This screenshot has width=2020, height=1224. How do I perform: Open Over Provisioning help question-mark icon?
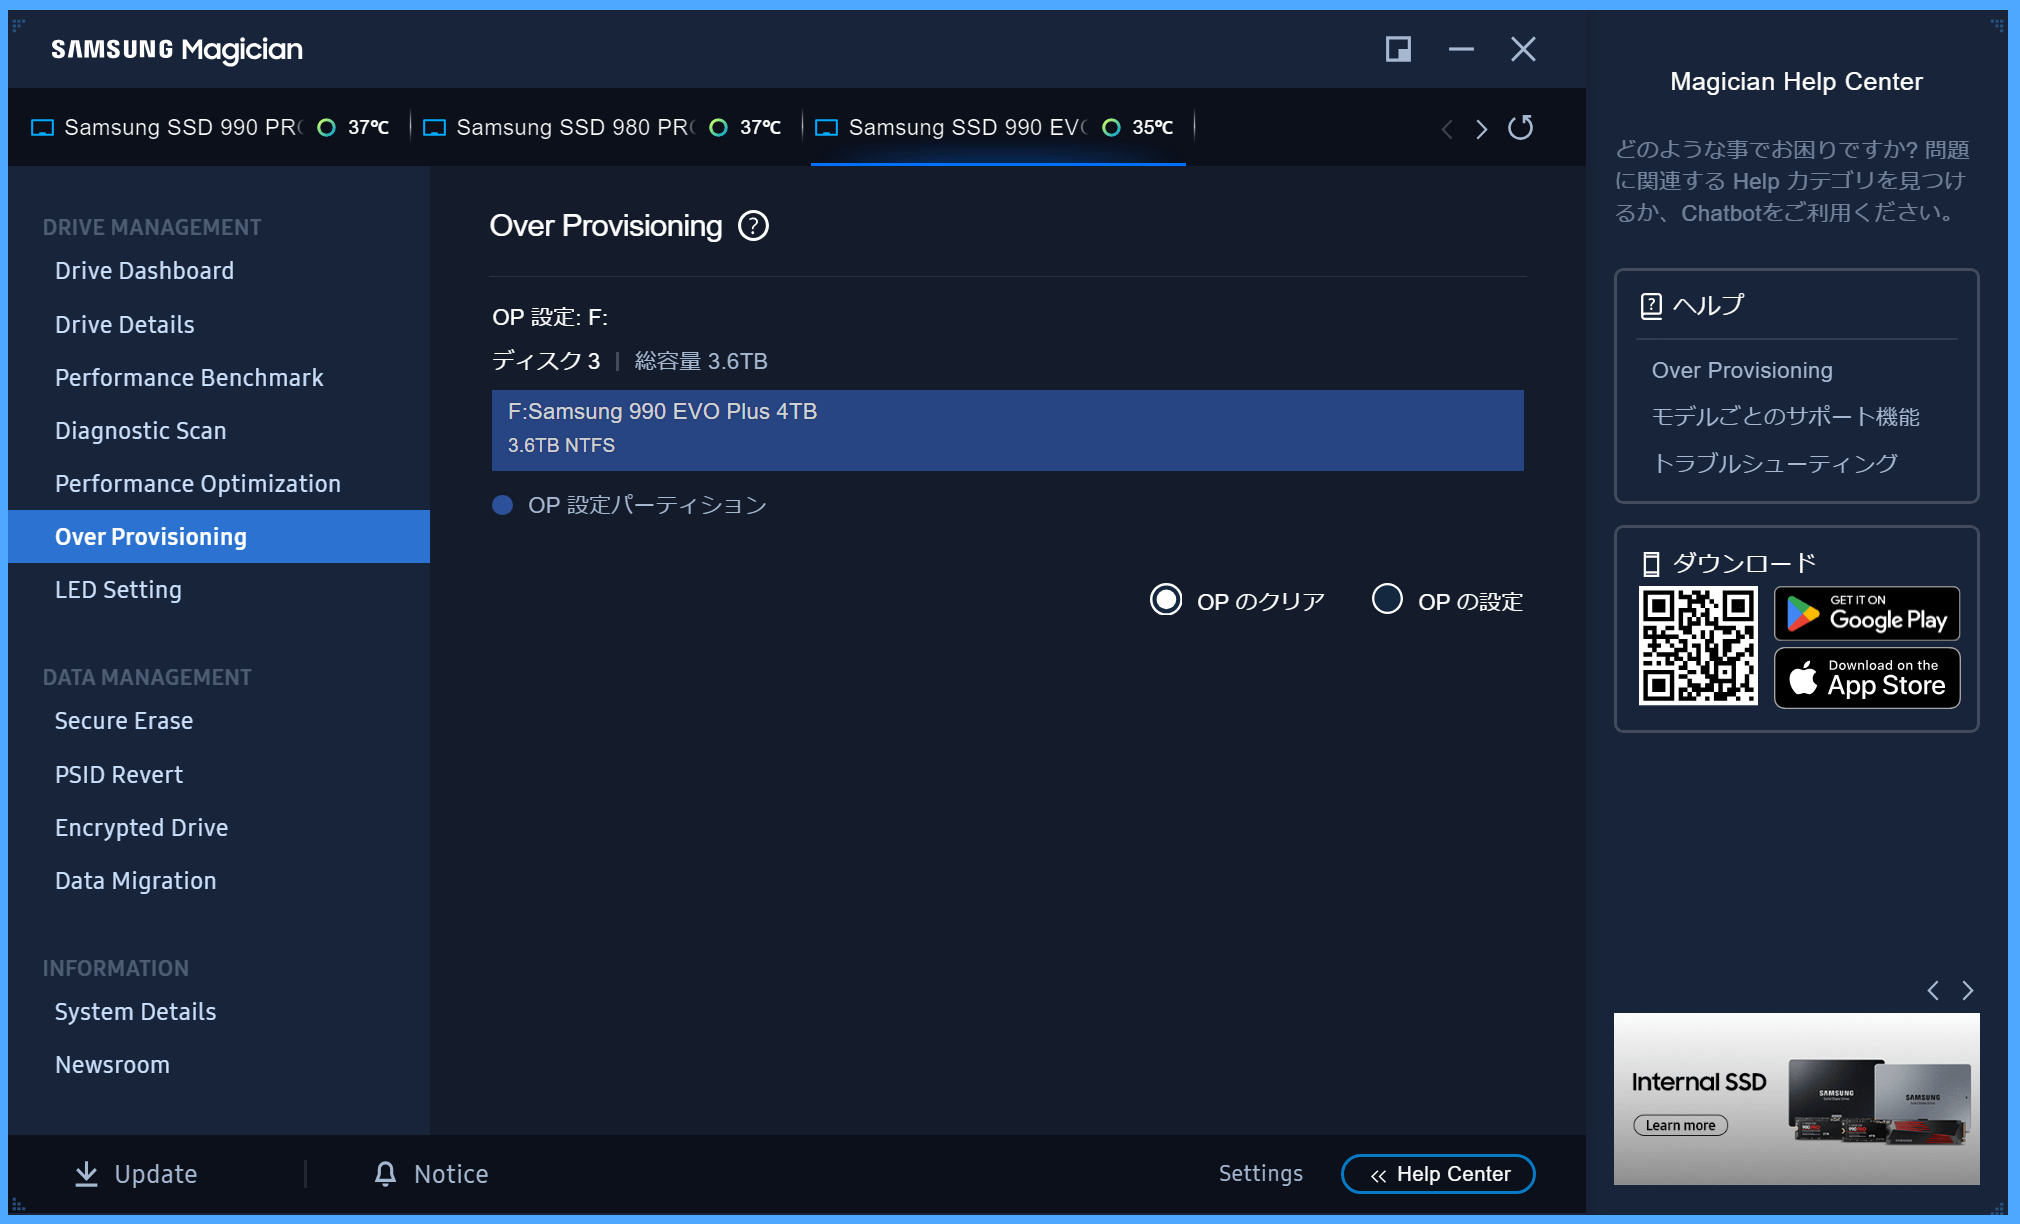(753, 226)
